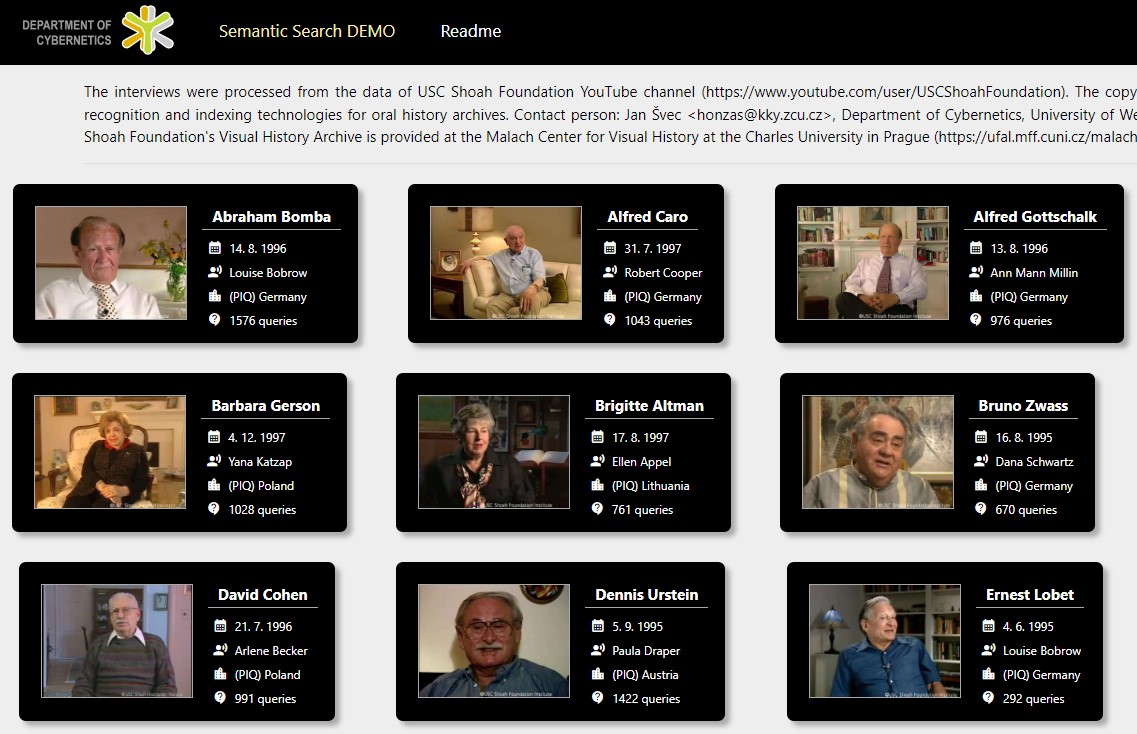Click the '5. 9. 1995' date text

(637, 627)
